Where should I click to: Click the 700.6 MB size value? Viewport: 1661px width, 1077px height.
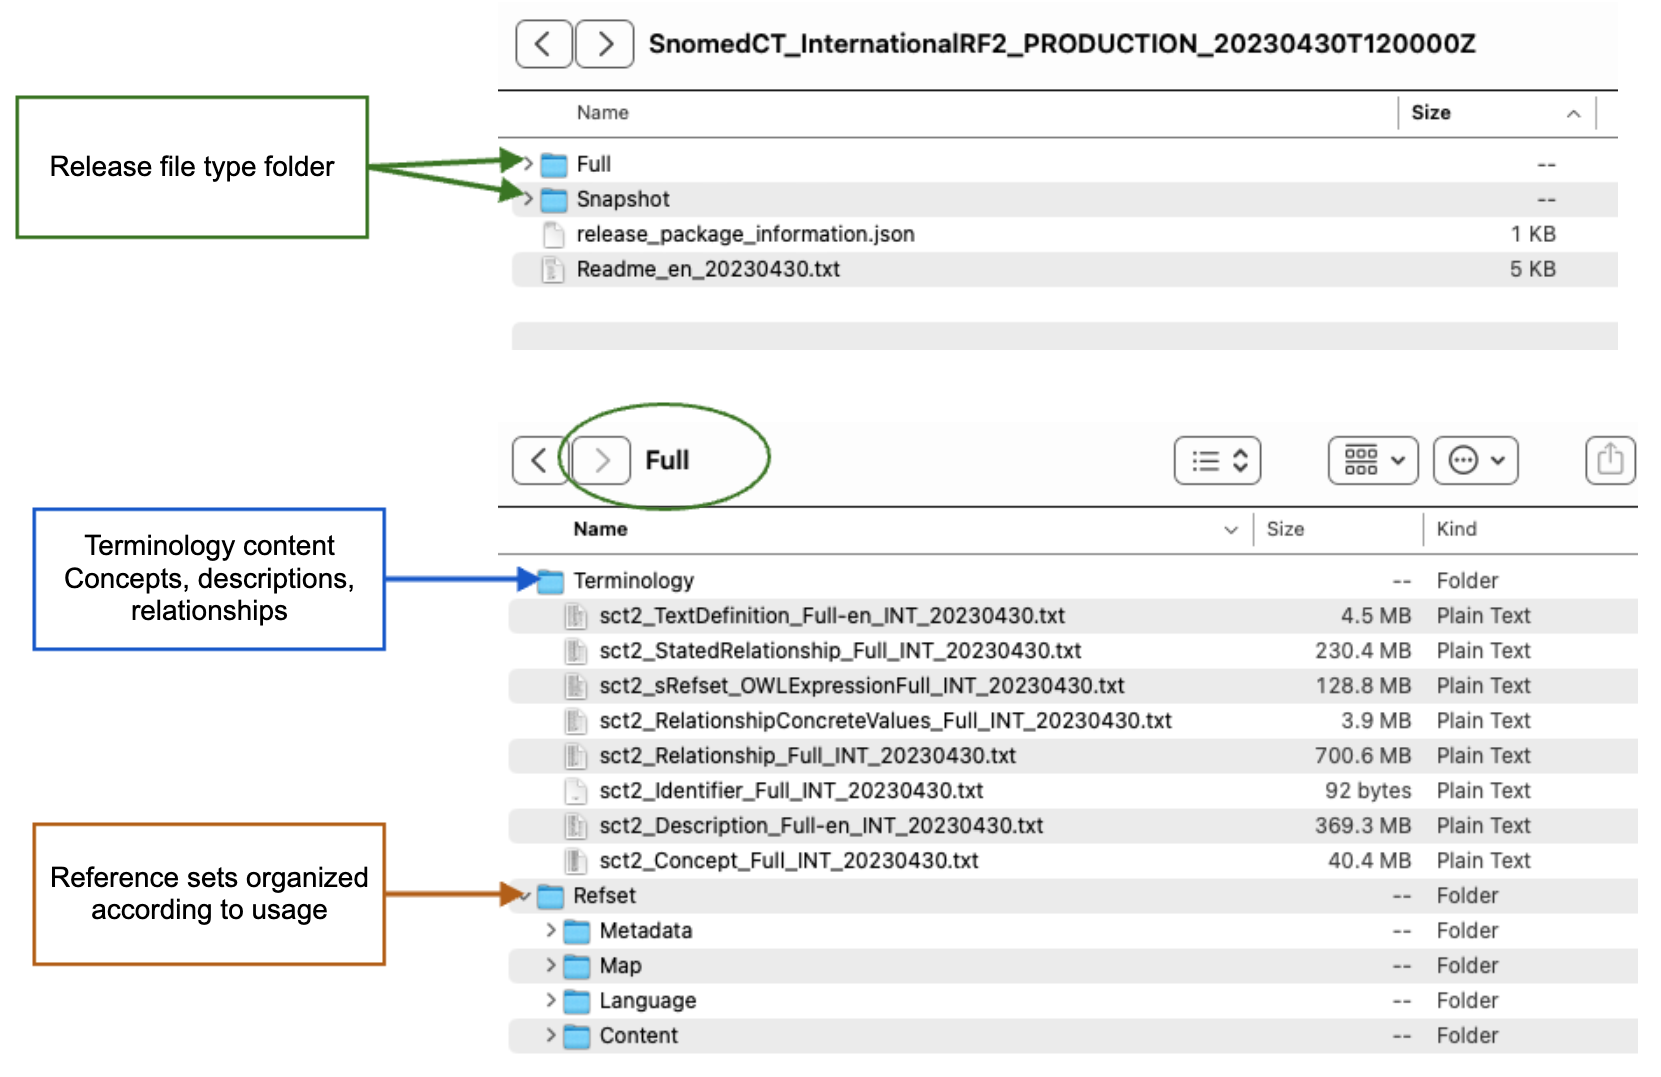(1363, 756)
